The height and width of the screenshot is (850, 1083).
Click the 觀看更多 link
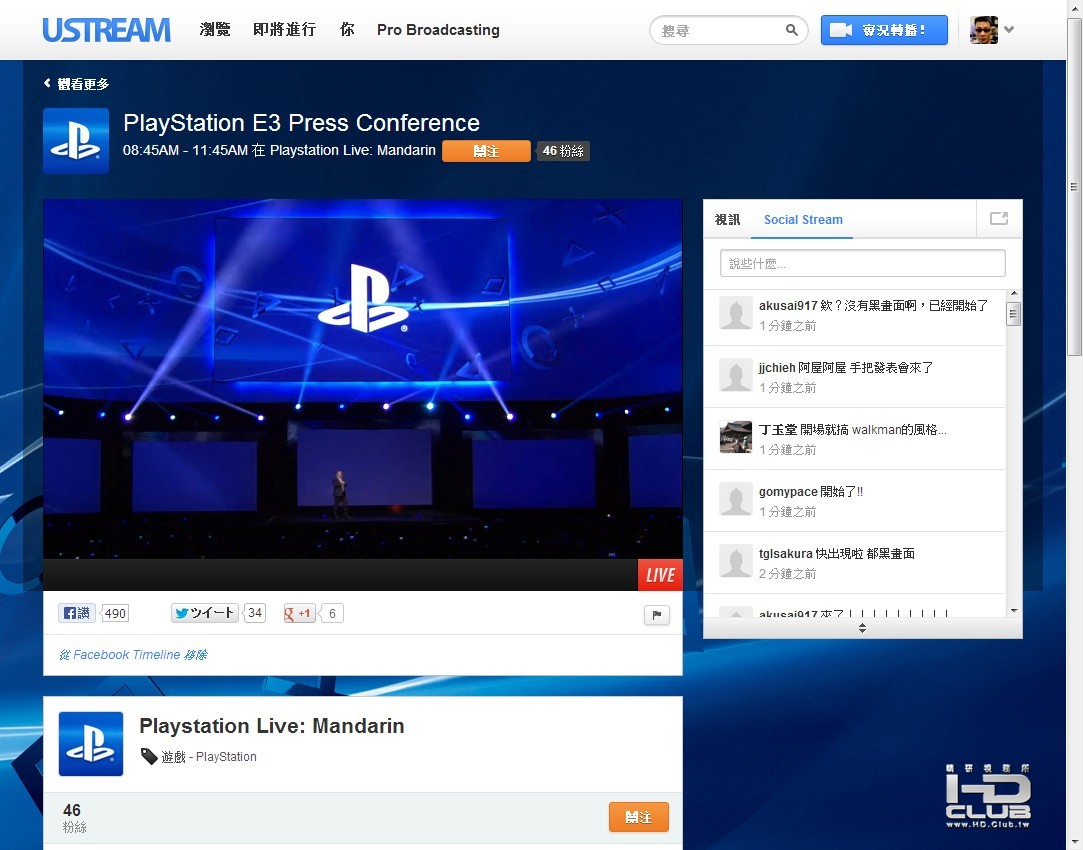coord(83,84)
